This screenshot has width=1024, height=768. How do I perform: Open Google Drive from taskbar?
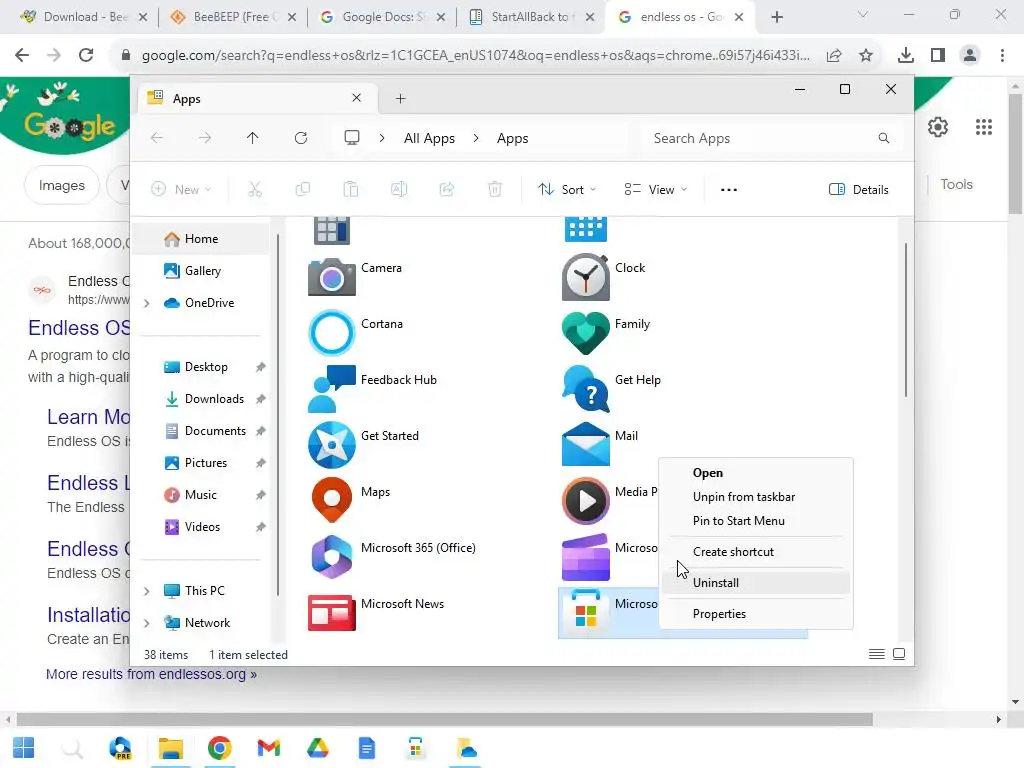pos(317,748)
